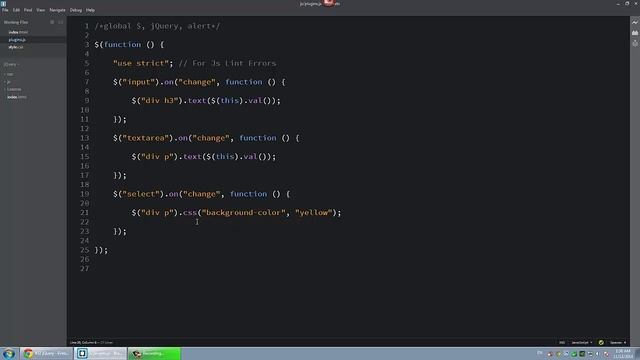Screen dimensions: 640x360
Task: Click the Windows Start button
Action: click(x=9, y=353)
